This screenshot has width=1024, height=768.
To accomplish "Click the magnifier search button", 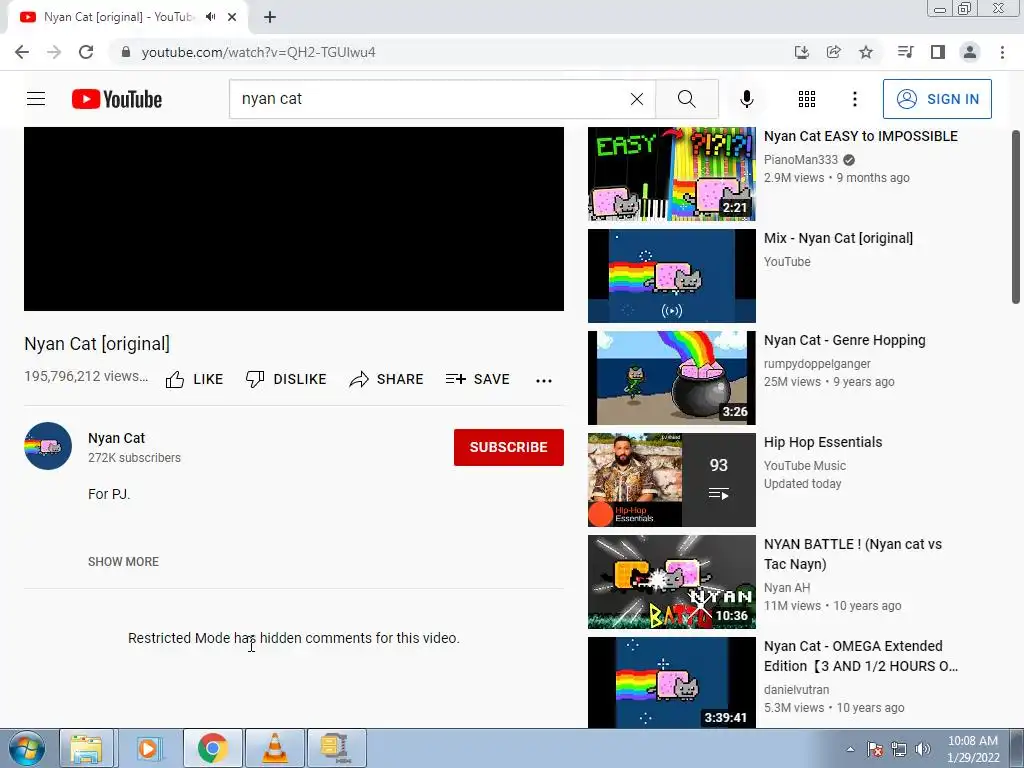I will coord(686,99).
